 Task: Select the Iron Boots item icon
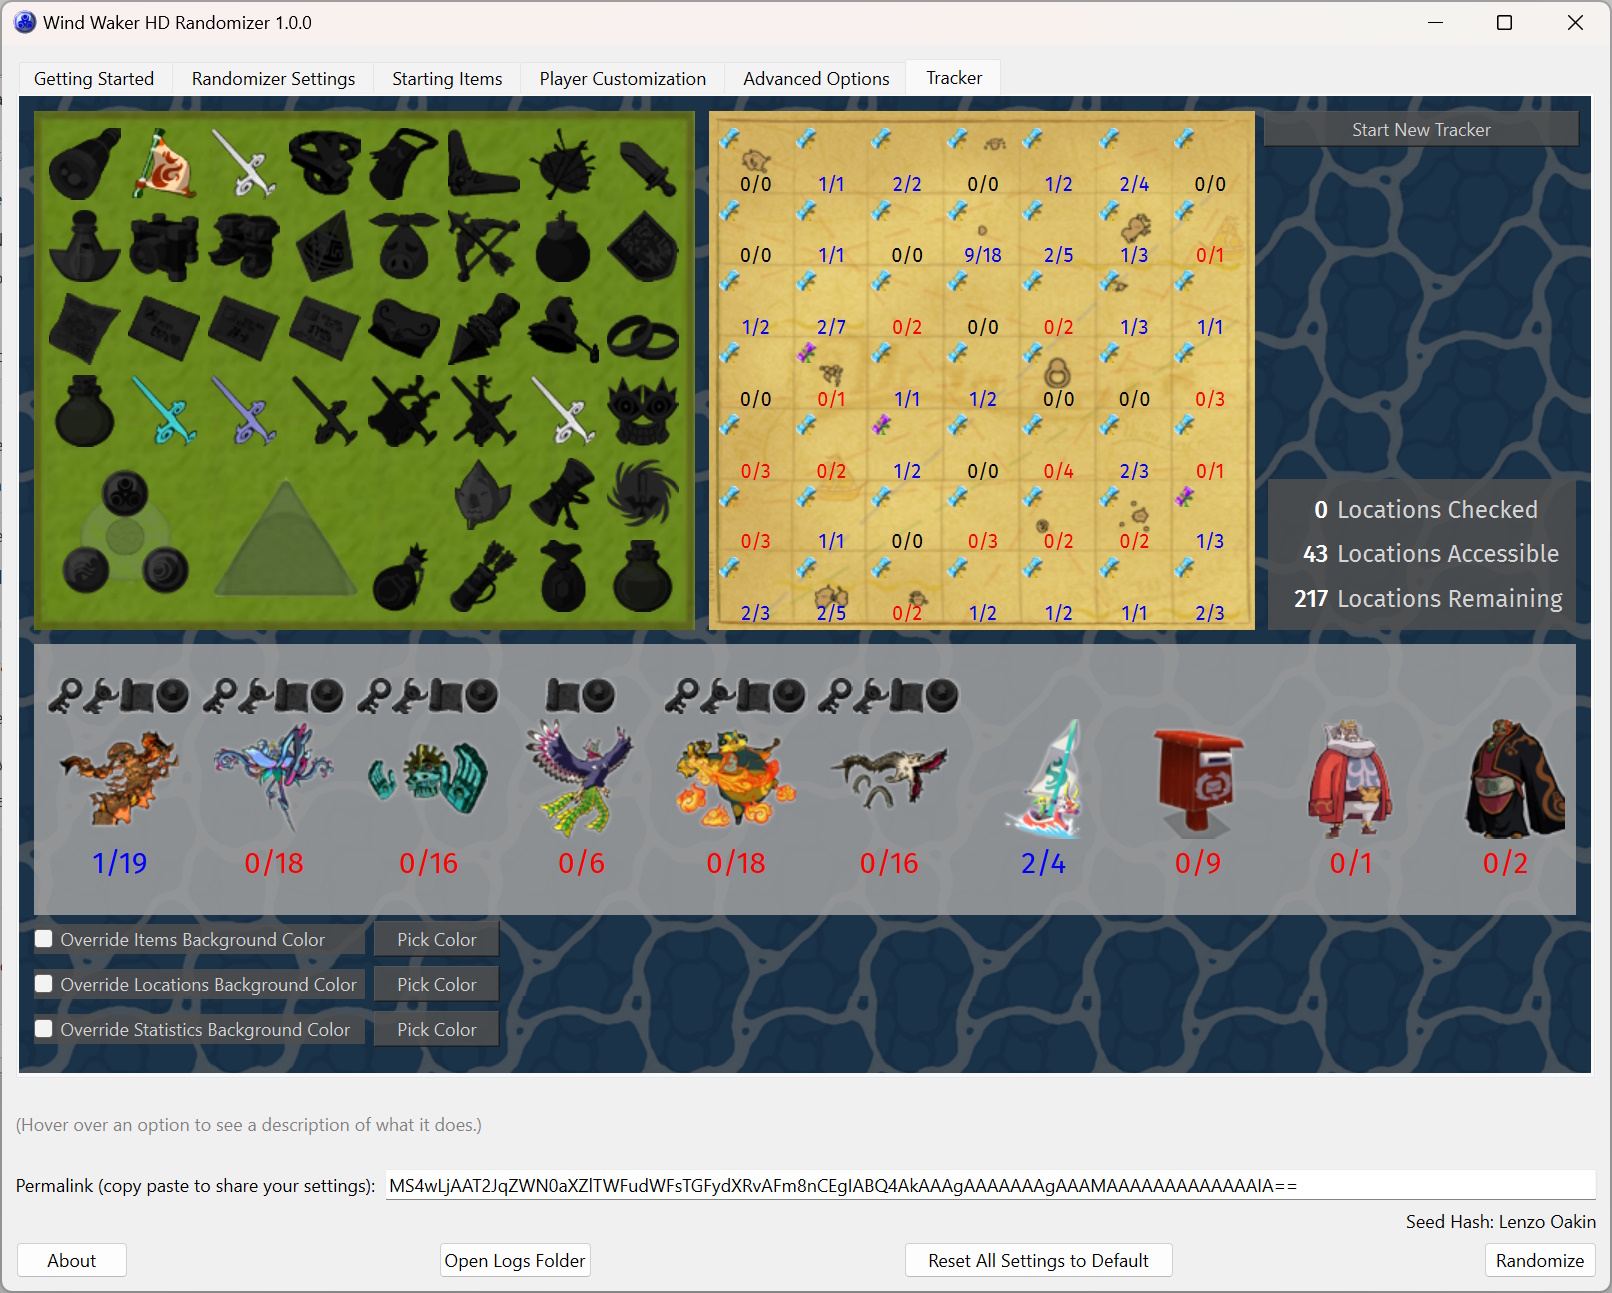pyautogui.click(x=244, y=246)
